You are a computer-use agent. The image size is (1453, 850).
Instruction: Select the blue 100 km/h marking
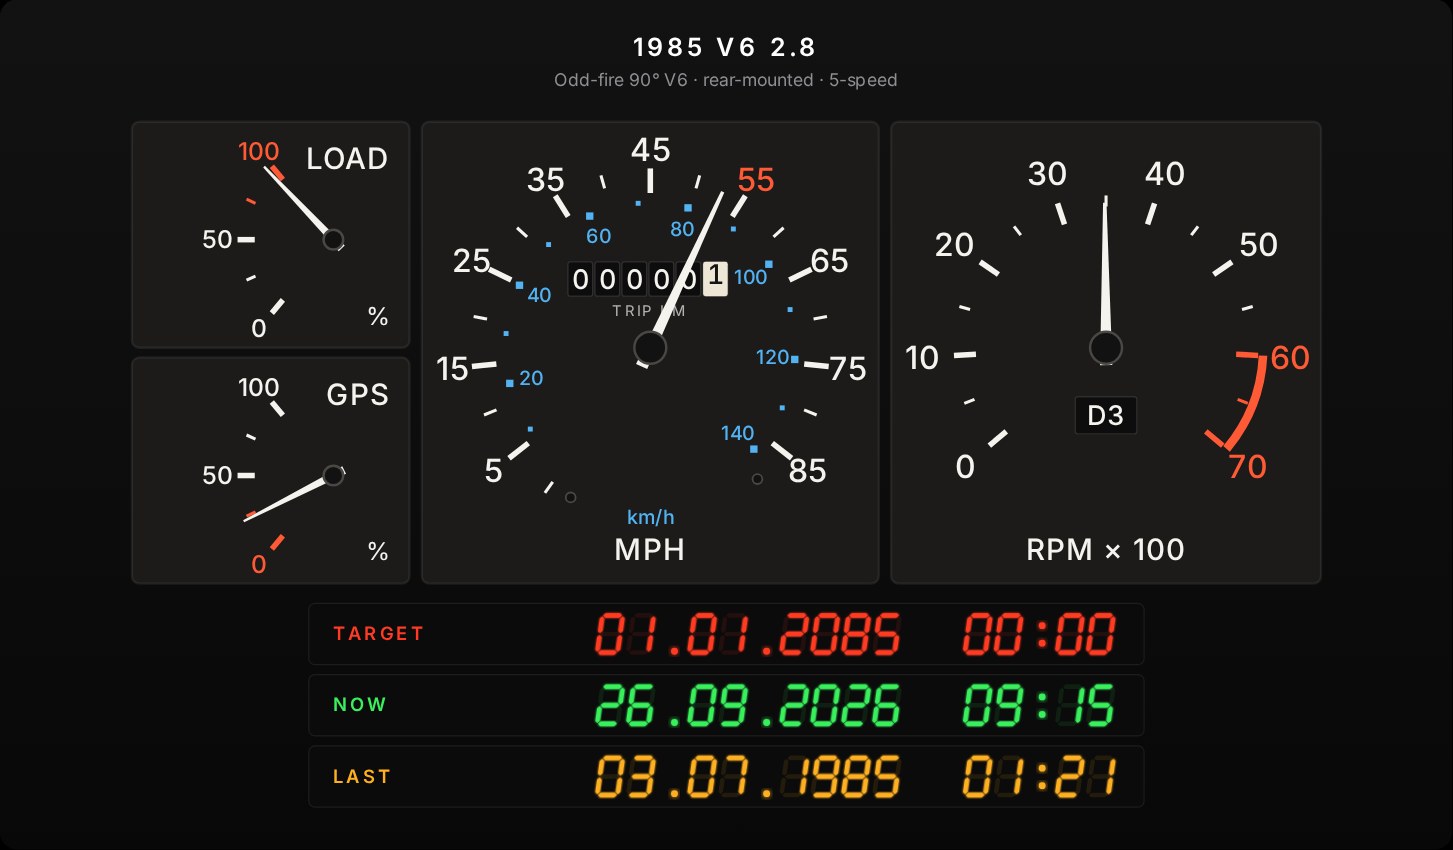tap(751, 277)
